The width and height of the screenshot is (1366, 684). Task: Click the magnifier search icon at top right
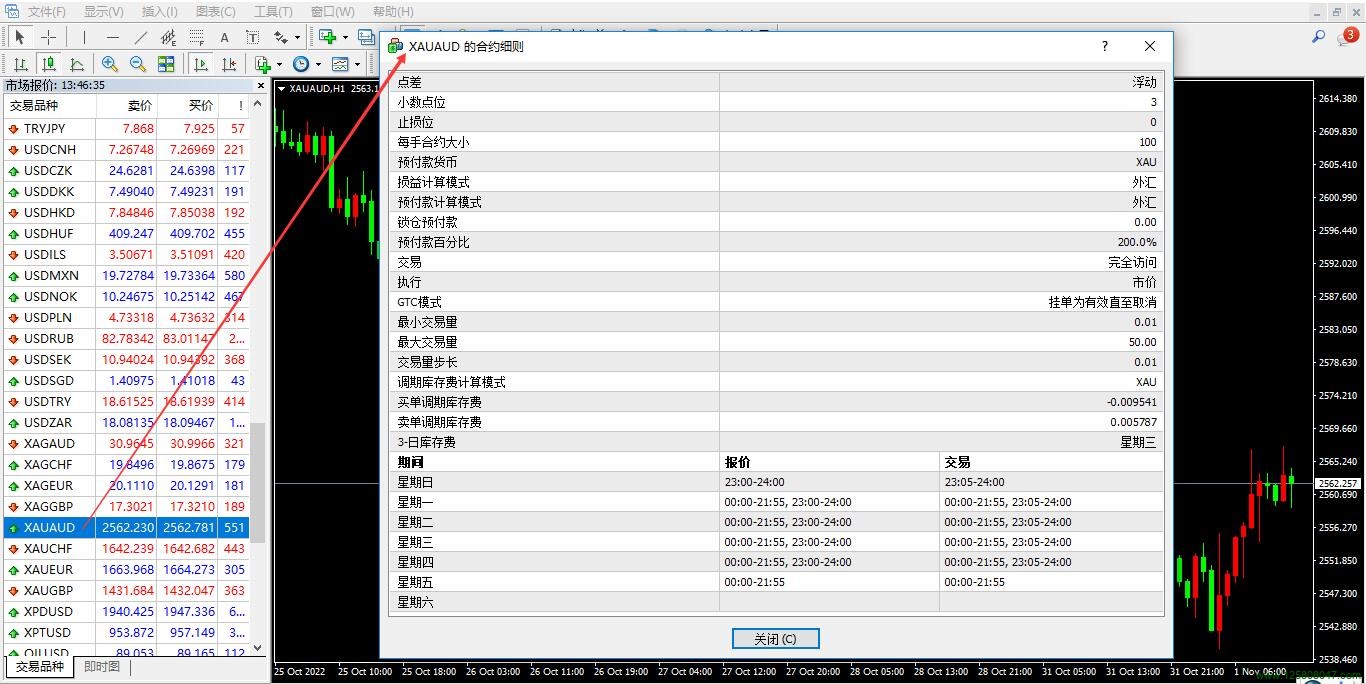click(x=1318, y=37)
